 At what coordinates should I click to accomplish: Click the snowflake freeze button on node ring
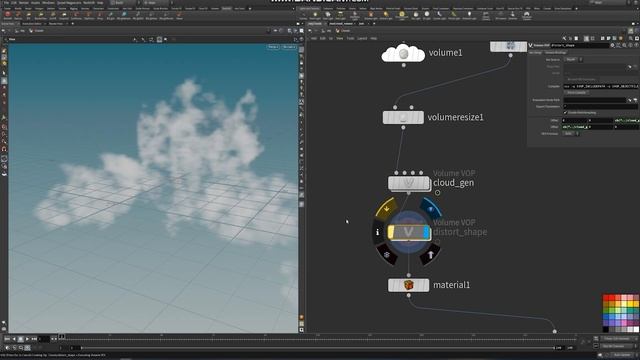(x=387, y=255)
